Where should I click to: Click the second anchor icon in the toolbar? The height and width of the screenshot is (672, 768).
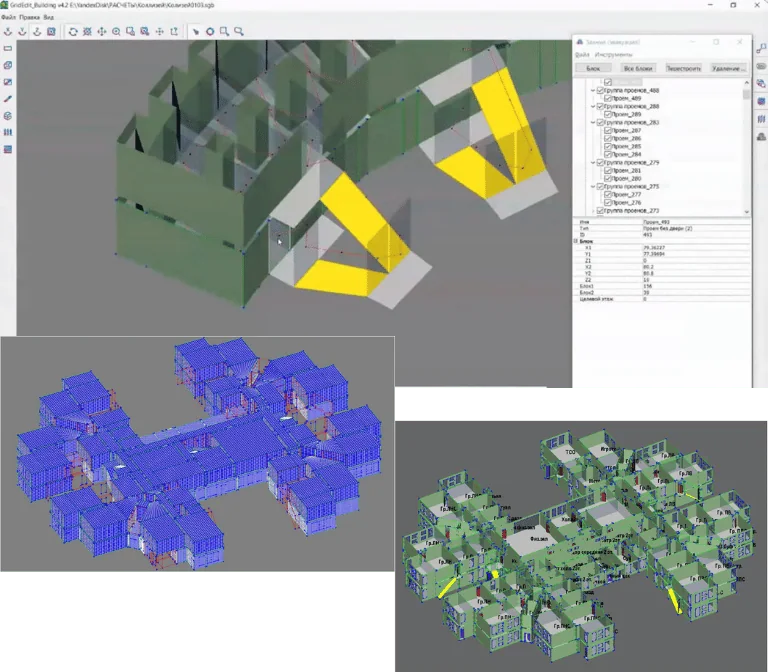(x=22, y=31)
